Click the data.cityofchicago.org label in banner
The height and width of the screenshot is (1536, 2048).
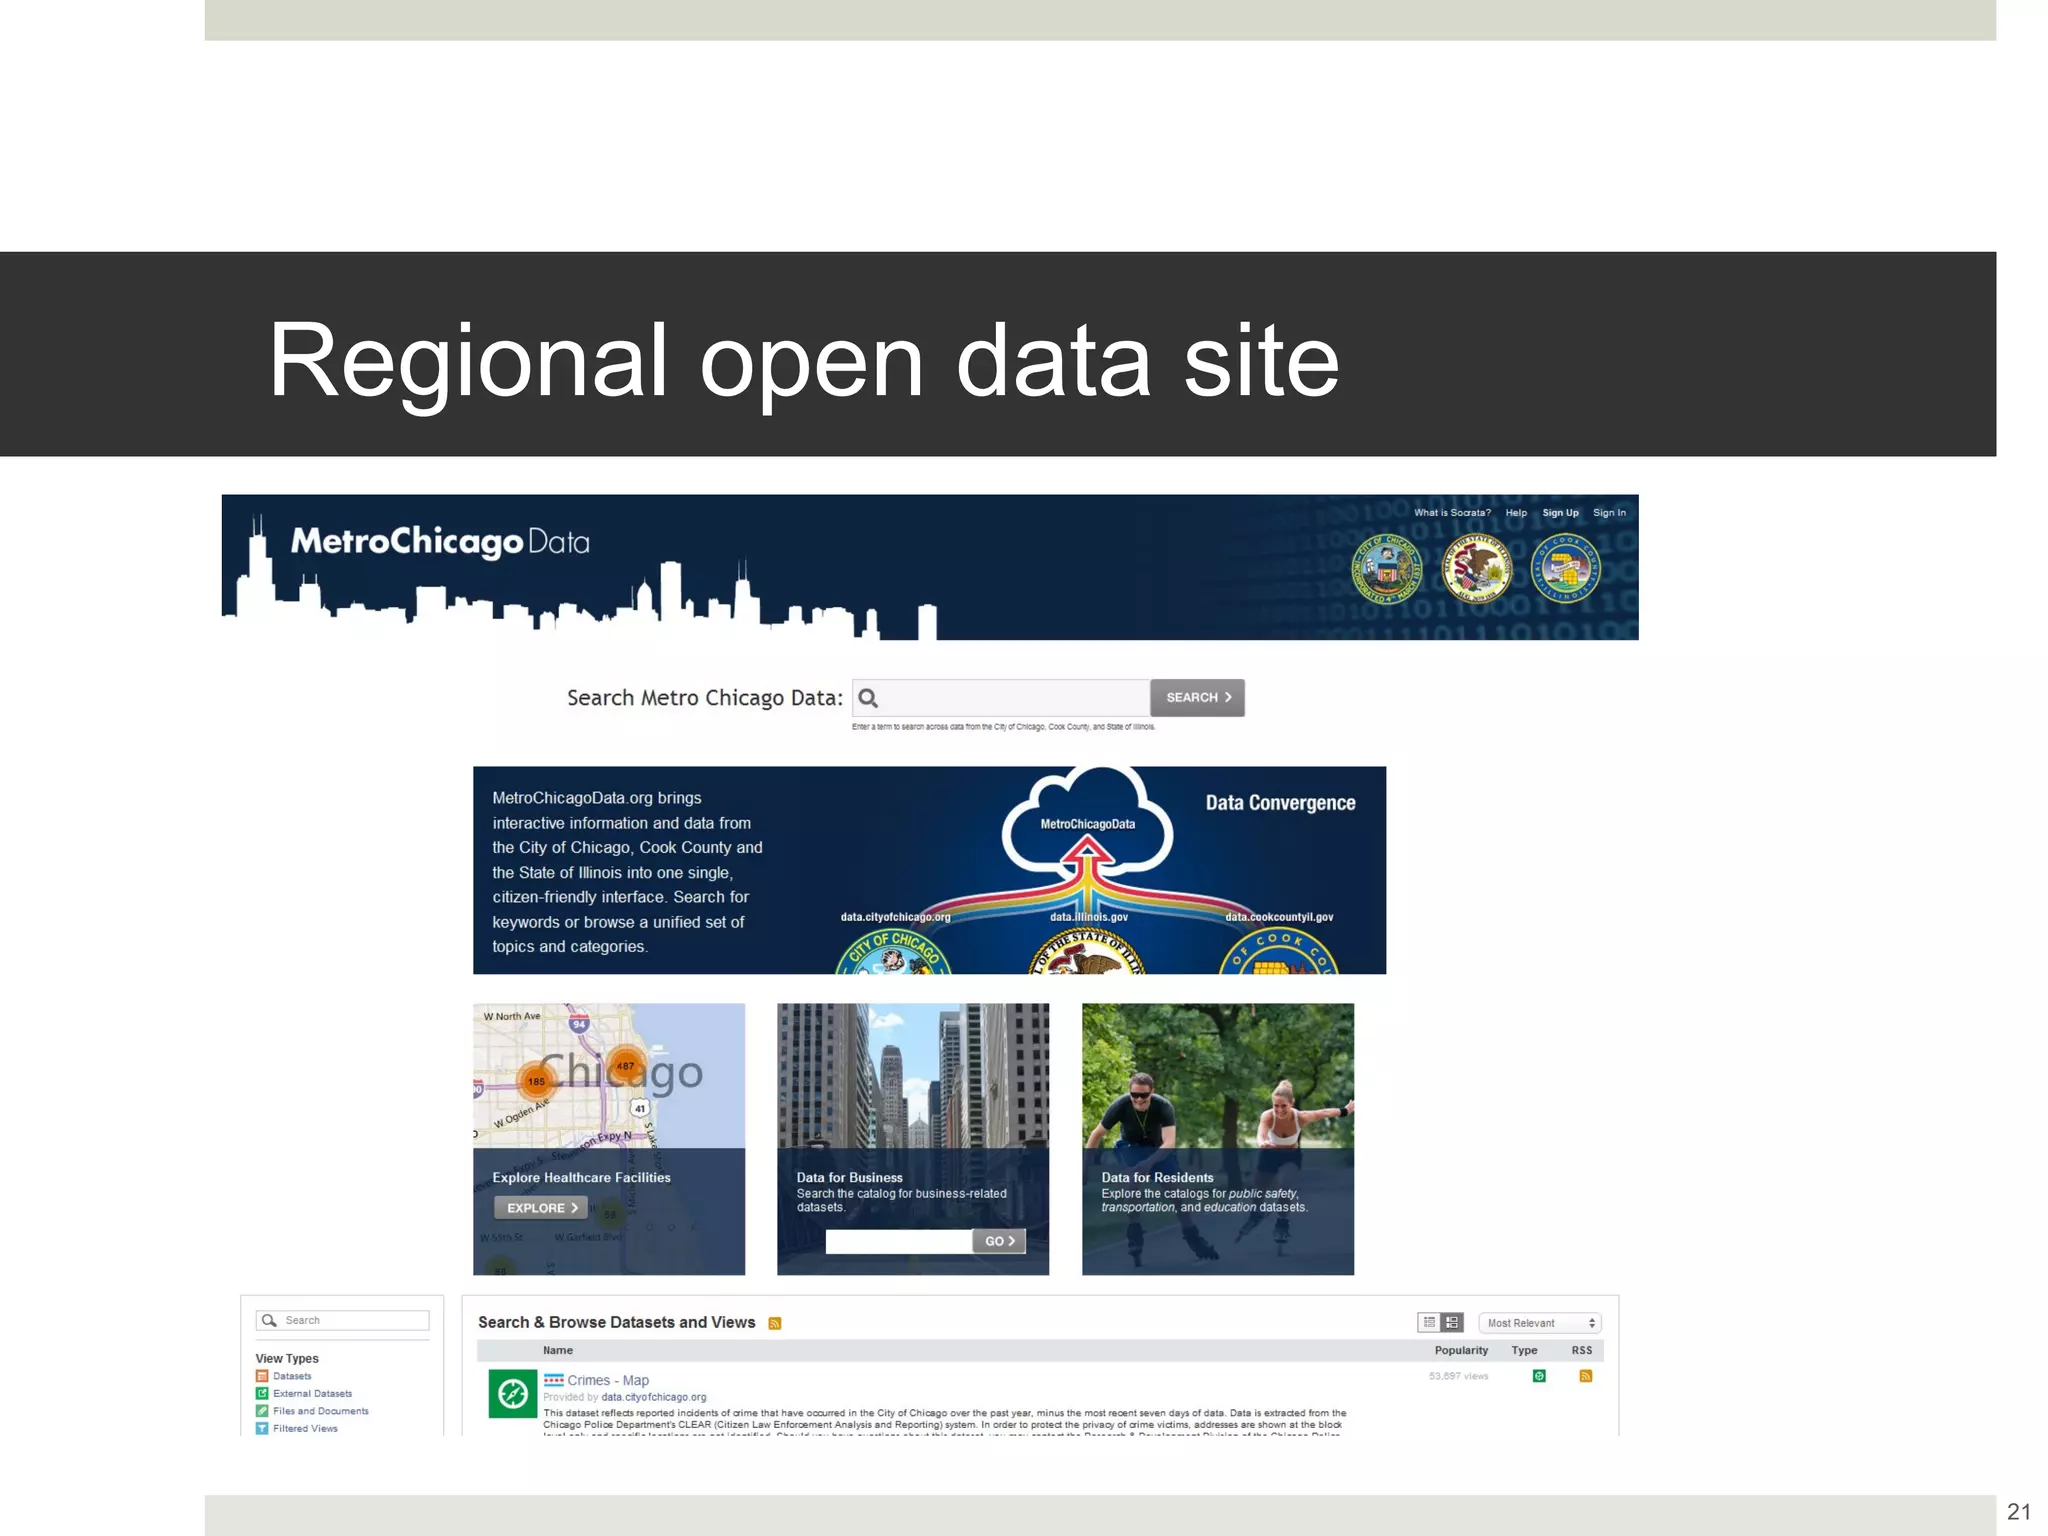(895, 917)
